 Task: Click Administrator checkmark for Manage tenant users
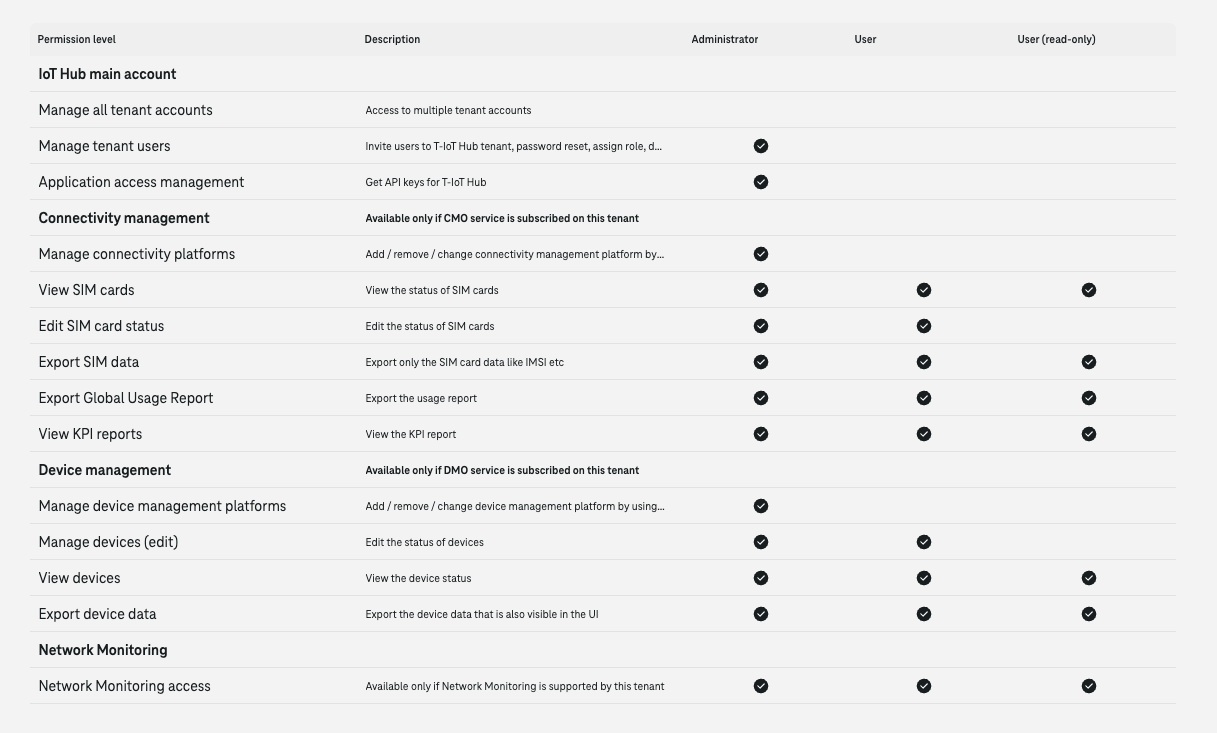coord(761,146)
